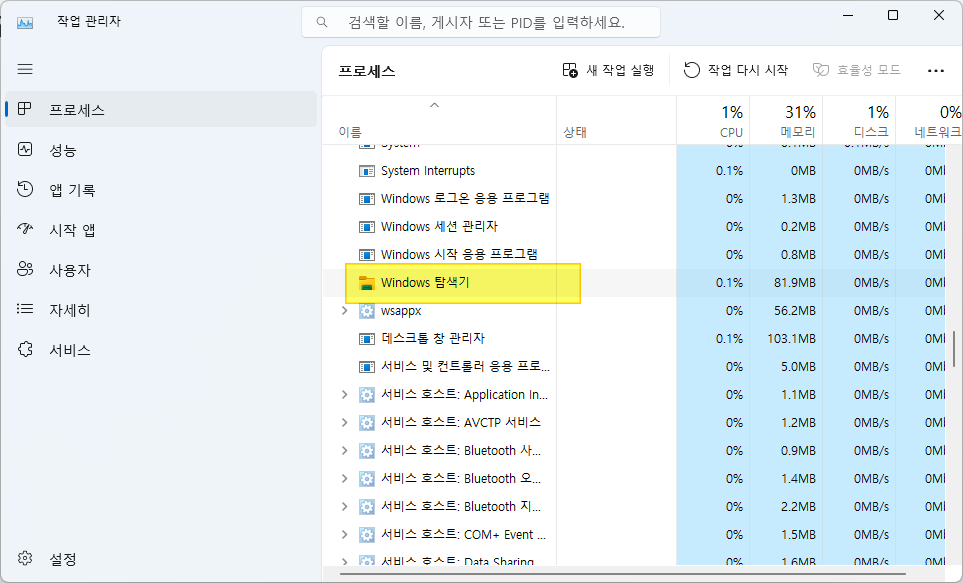Click the 서비스 puzzle-piece icon
The width and height of the screenshot is (963, 583).
tap(25, 349)
